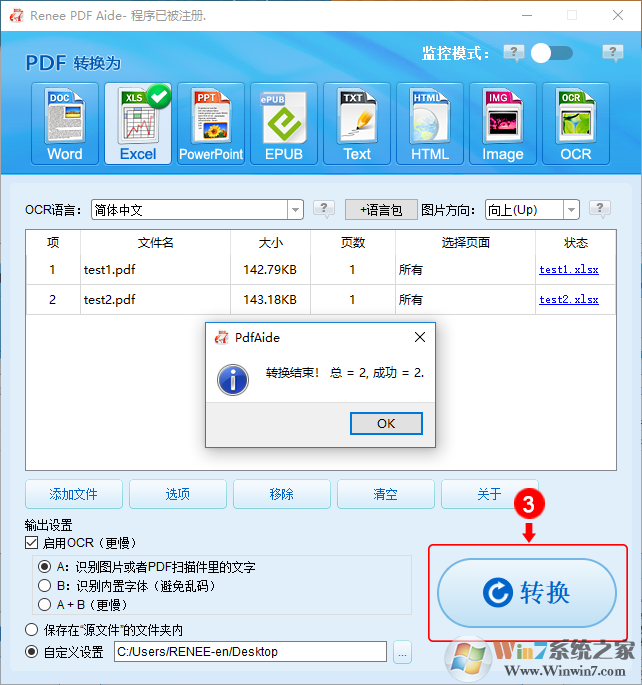Open help next to 图片方向 dropdown
642x685 pixels.
click(600, 209)
